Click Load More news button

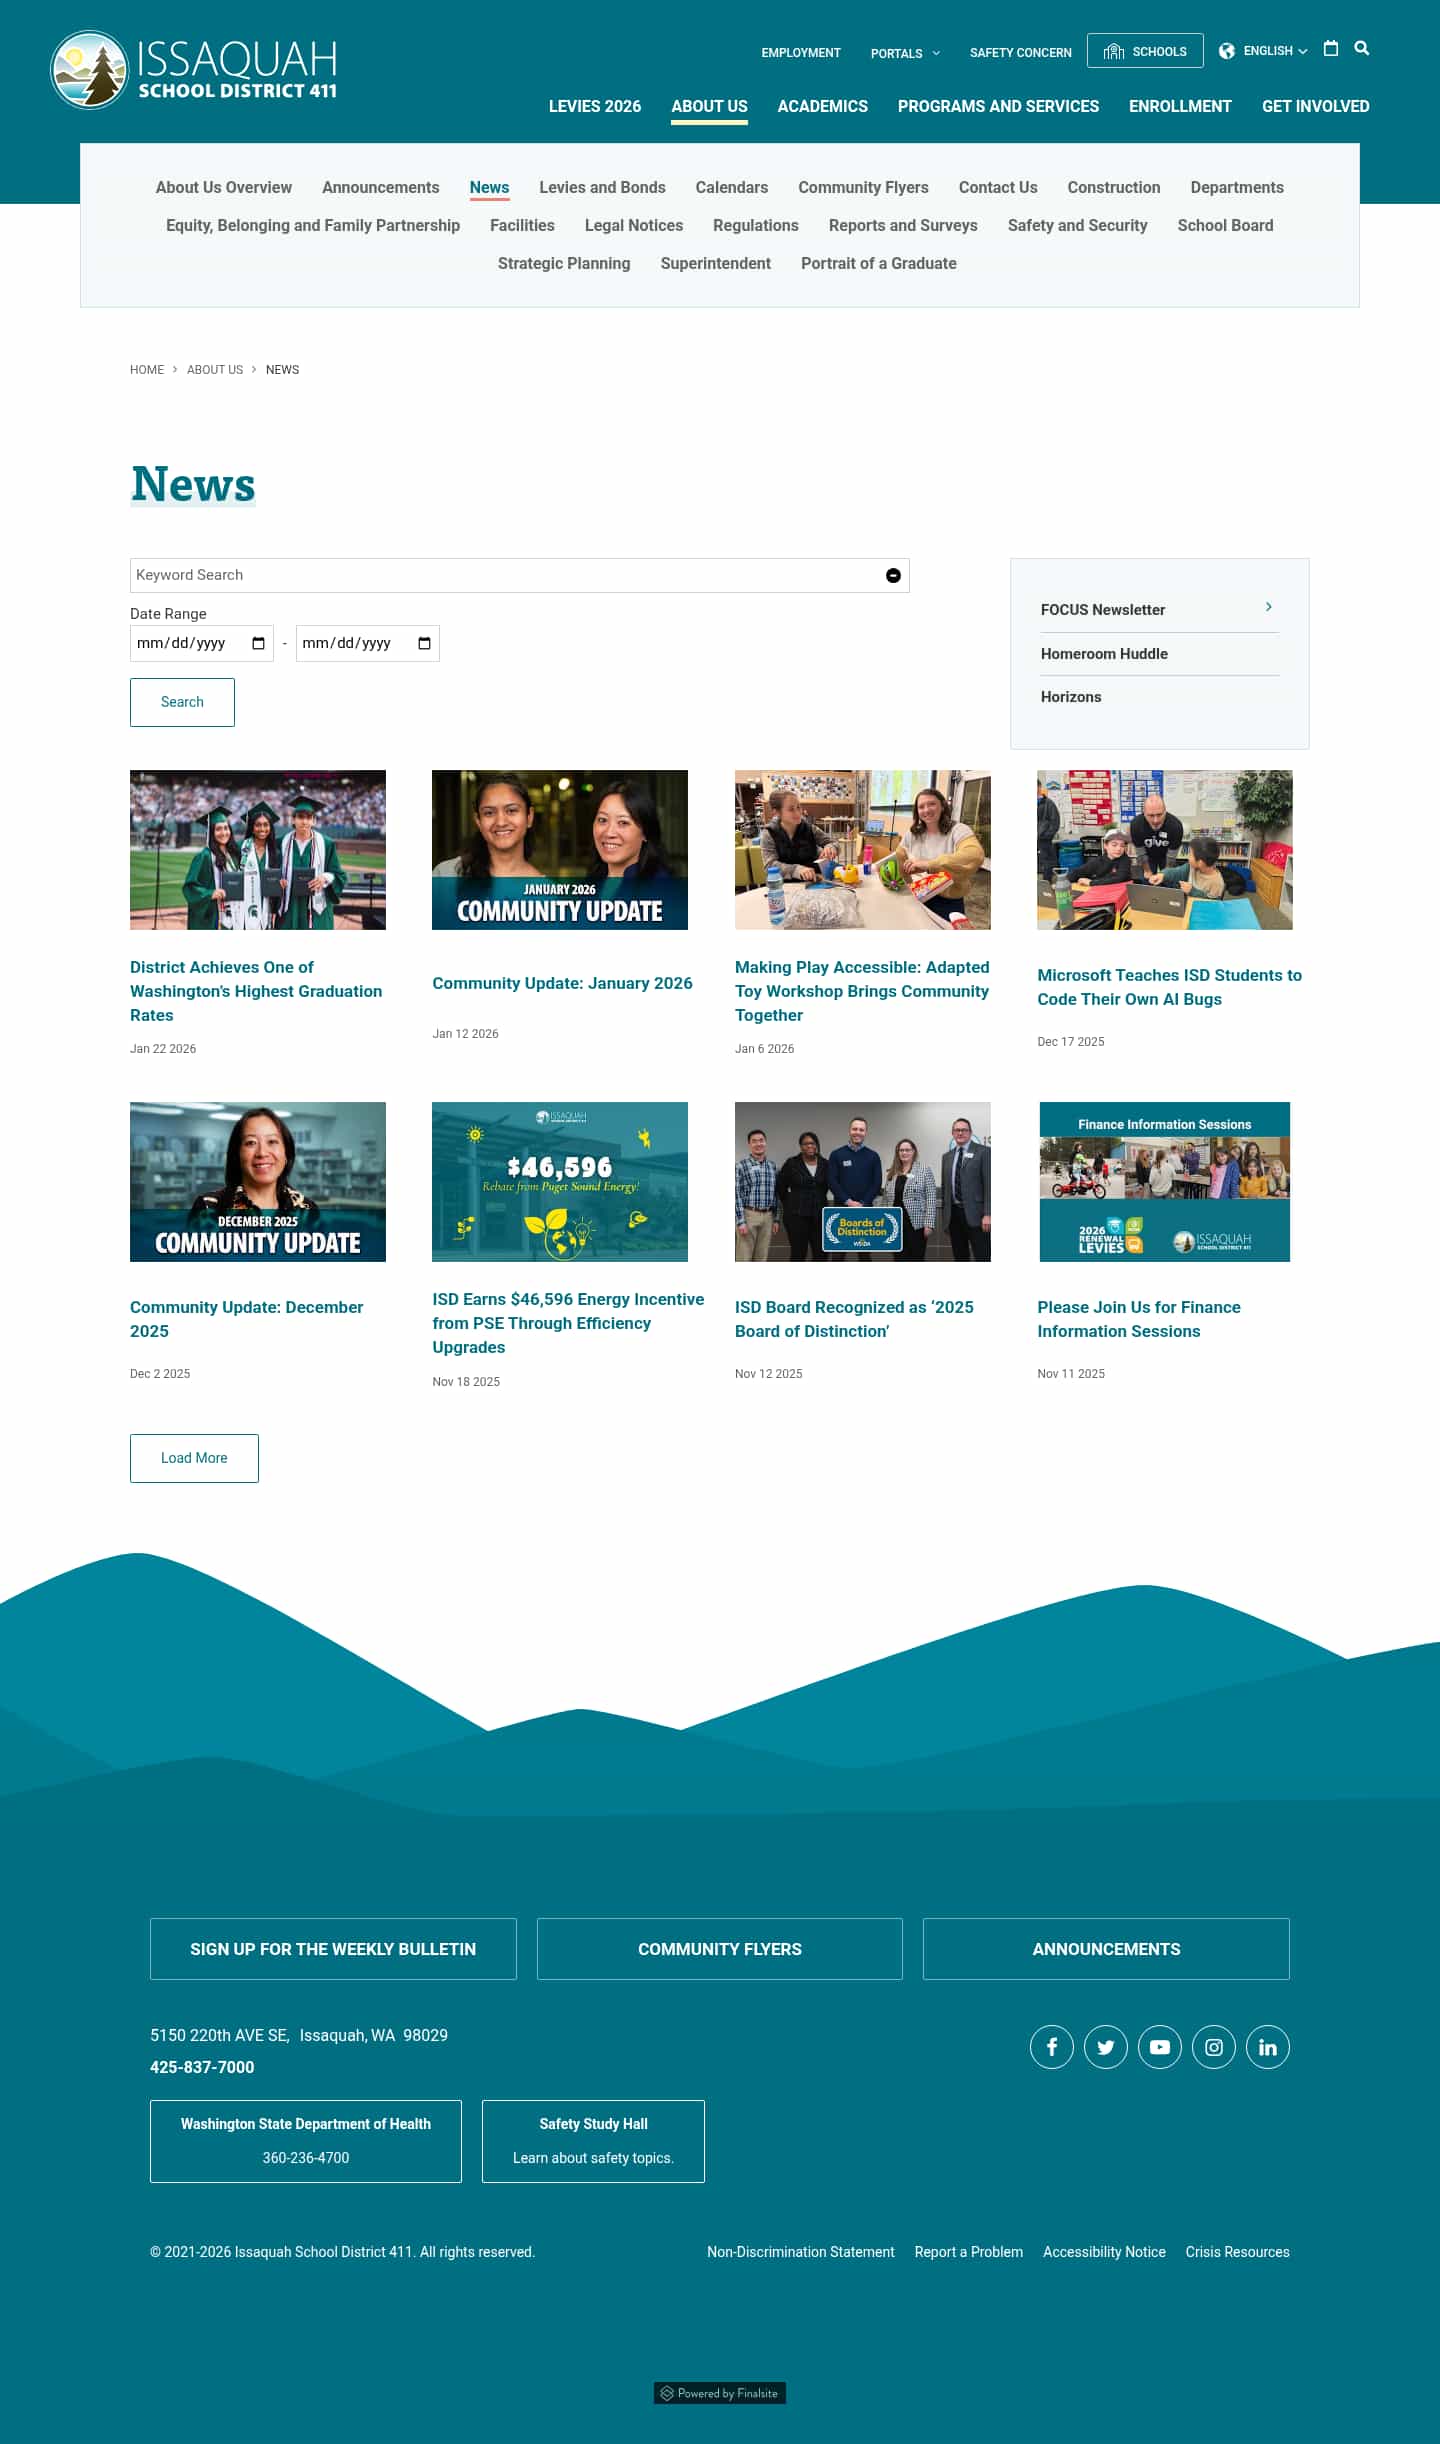[194, 1458]
